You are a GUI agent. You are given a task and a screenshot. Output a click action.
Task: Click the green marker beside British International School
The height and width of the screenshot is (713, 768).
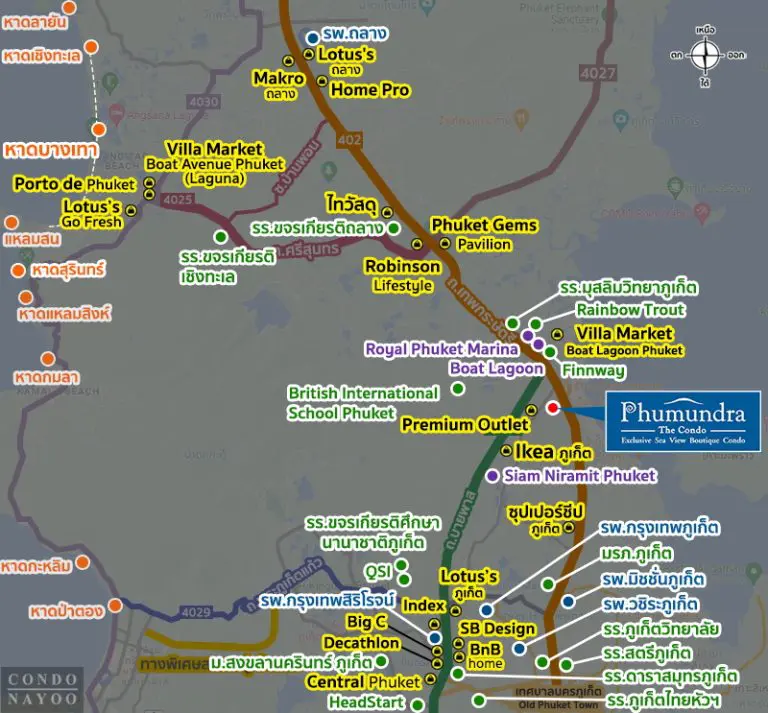tap(458, 389)
